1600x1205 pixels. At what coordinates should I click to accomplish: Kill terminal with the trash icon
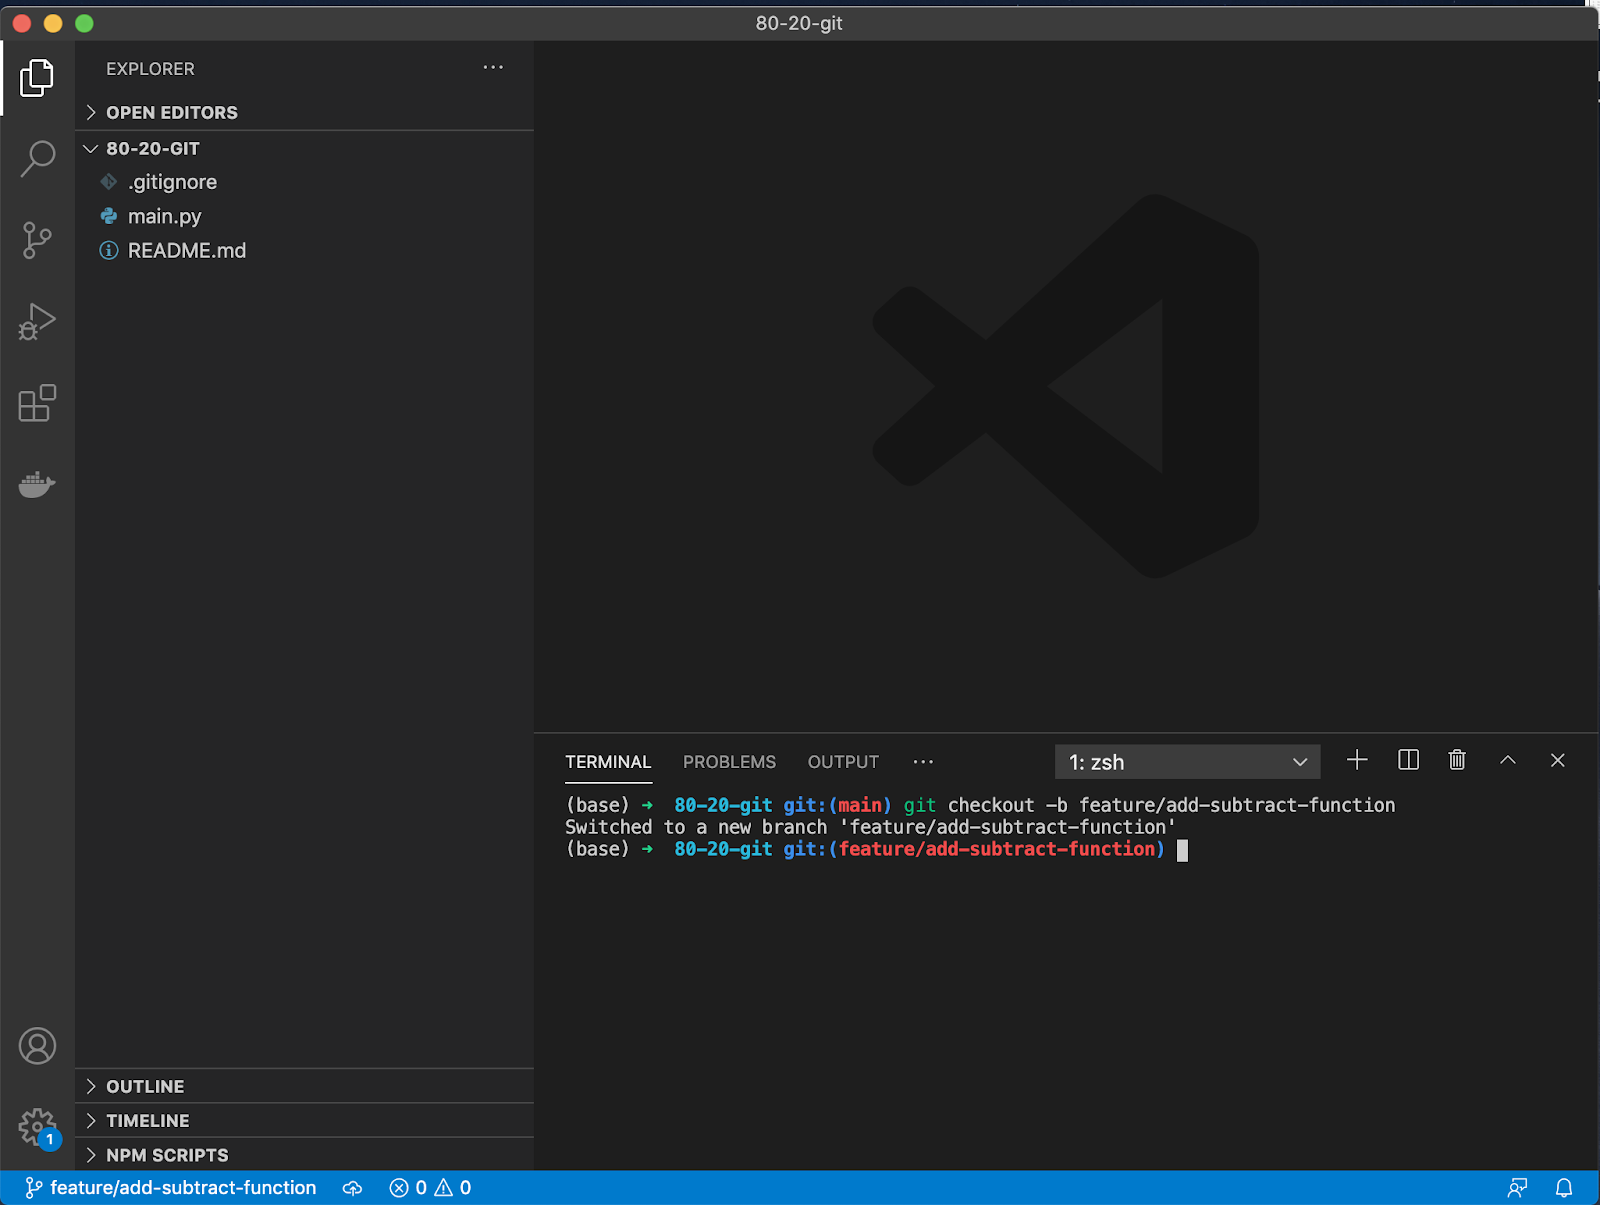pos(1457,761)
